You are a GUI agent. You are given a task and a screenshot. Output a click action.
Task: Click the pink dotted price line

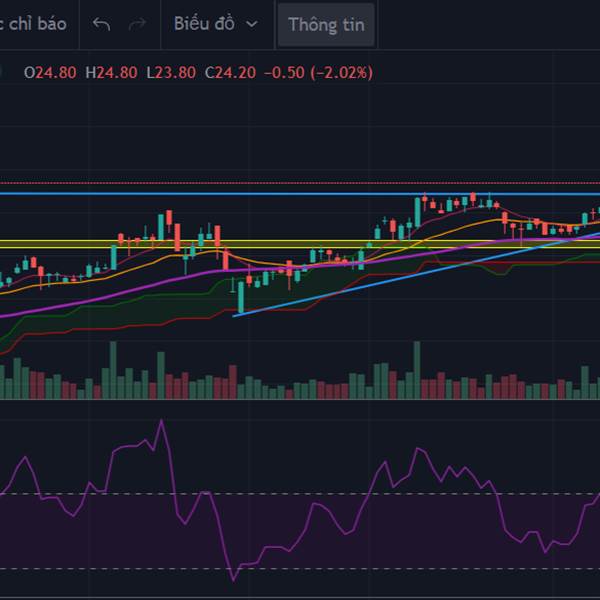coord(300,183)
